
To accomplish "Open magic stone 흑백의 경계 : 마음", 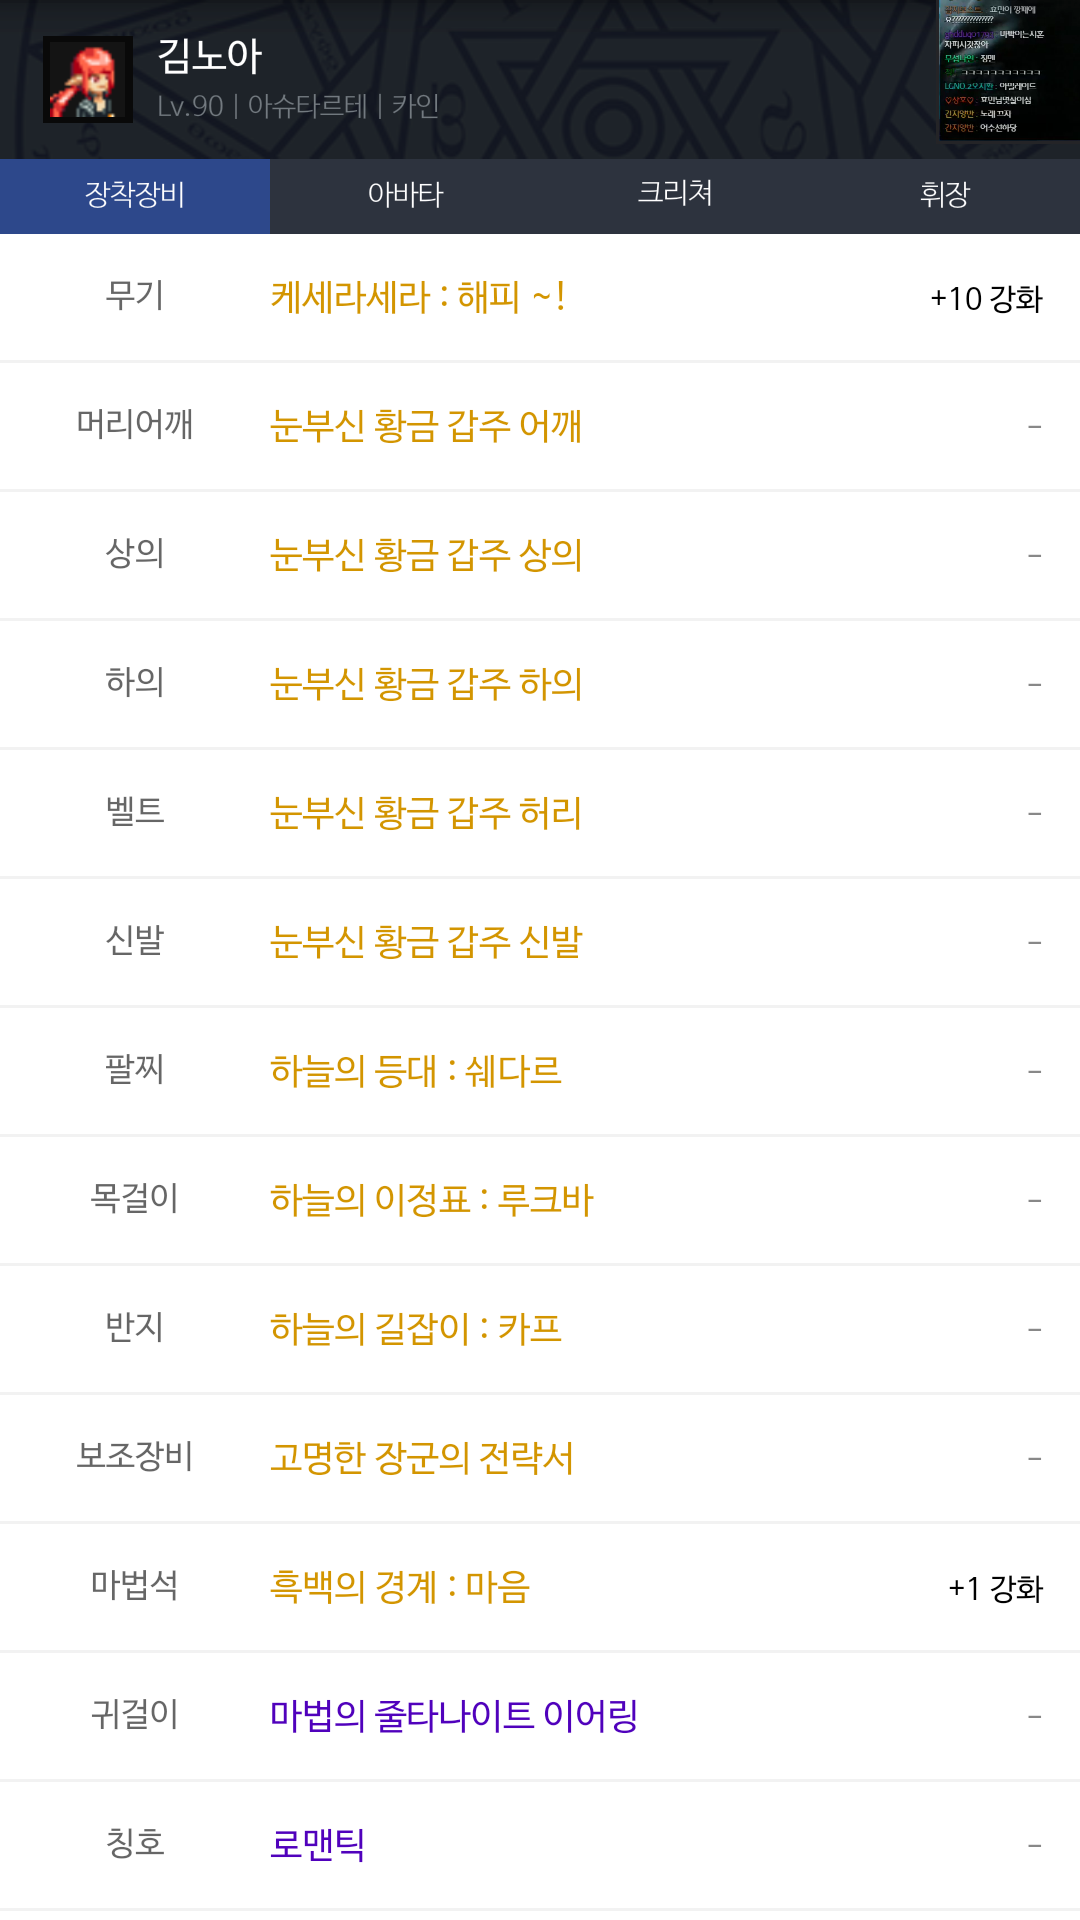I will point(400,1588).
